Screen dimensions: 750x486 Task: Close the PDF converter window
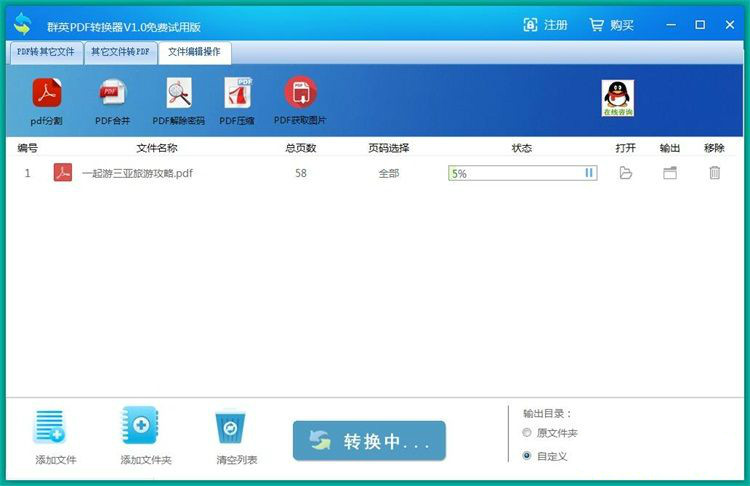click(729, 25)
